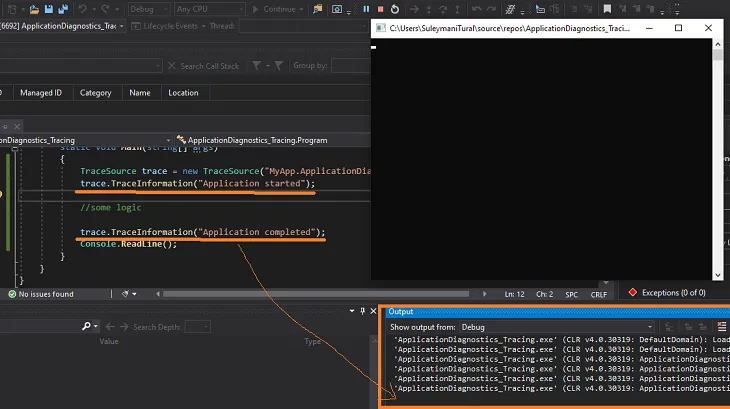This screenshot has height=409, width=730.
Task: Open the Group by dropdown
Action: (x=351, y=66)
